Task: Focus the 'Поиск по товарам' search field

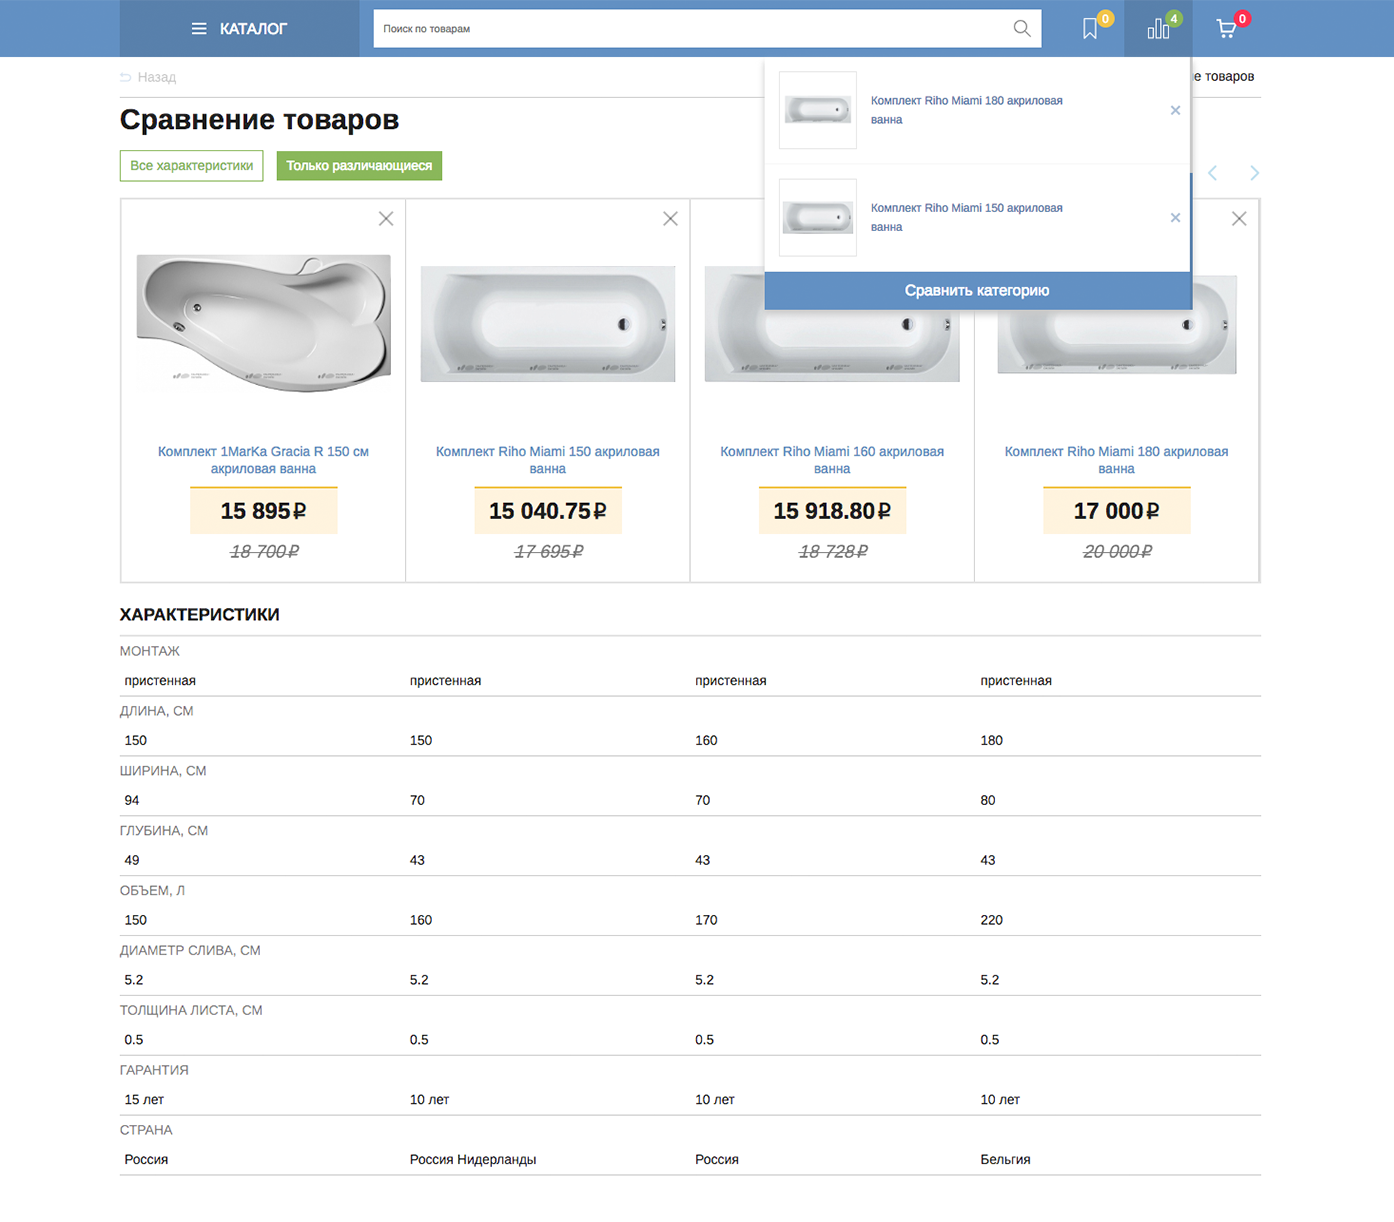Action: coord(690,29)
